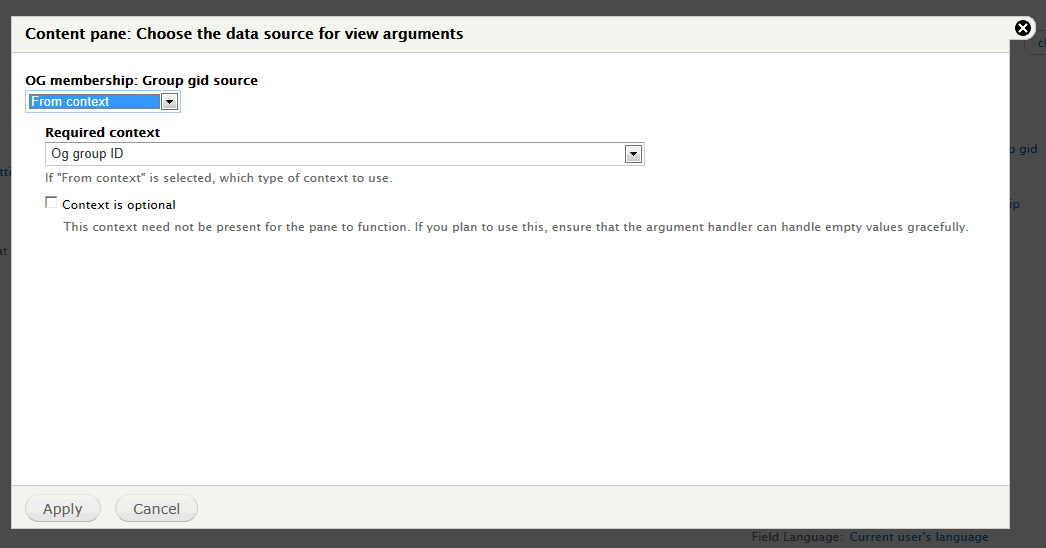This screenshot has width=1046, height=548.
Task: Enable the Context is optional checkbox
Action: (x=52, y=203)
